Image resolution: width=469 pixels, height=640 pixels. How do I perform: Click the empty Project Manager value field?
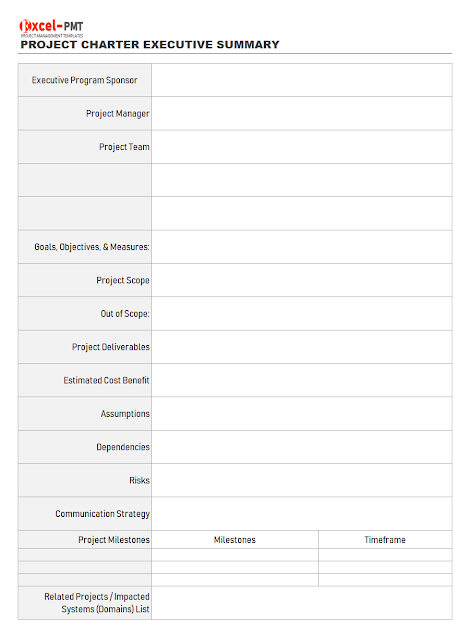tap(302, 113)
